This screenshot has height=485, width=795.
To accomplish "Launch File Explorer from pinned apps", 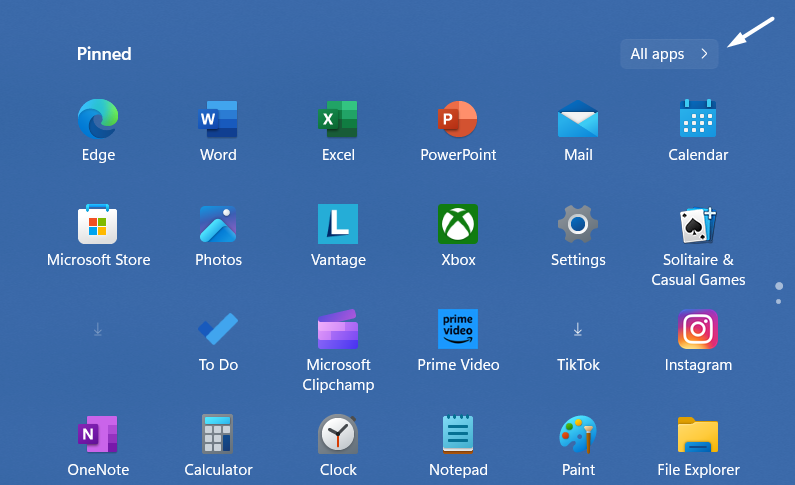I will pyautogui.click(x=698, y=435).
